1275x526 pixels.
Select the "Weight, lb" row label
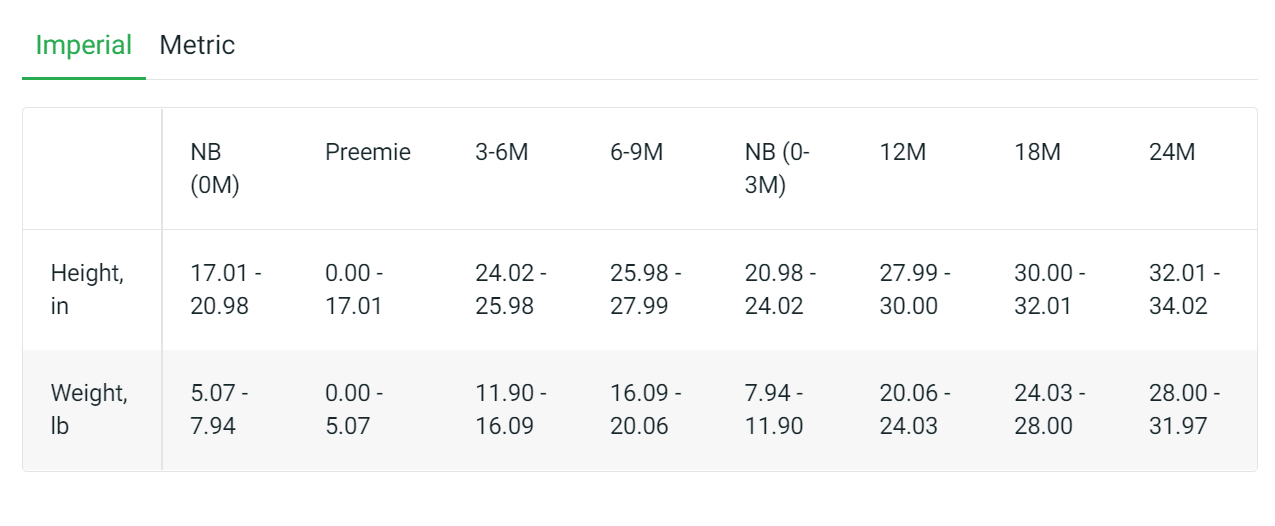tap(89, 409)
